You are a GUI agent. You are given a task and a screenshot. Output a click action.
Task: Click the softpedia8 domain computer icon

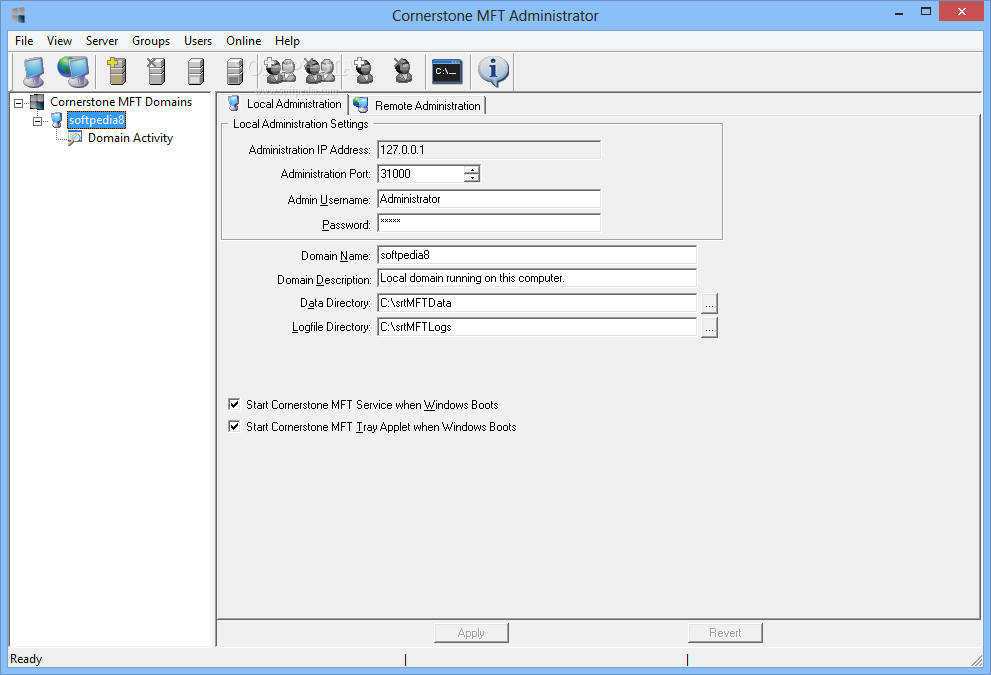click(x=56, y=120)
